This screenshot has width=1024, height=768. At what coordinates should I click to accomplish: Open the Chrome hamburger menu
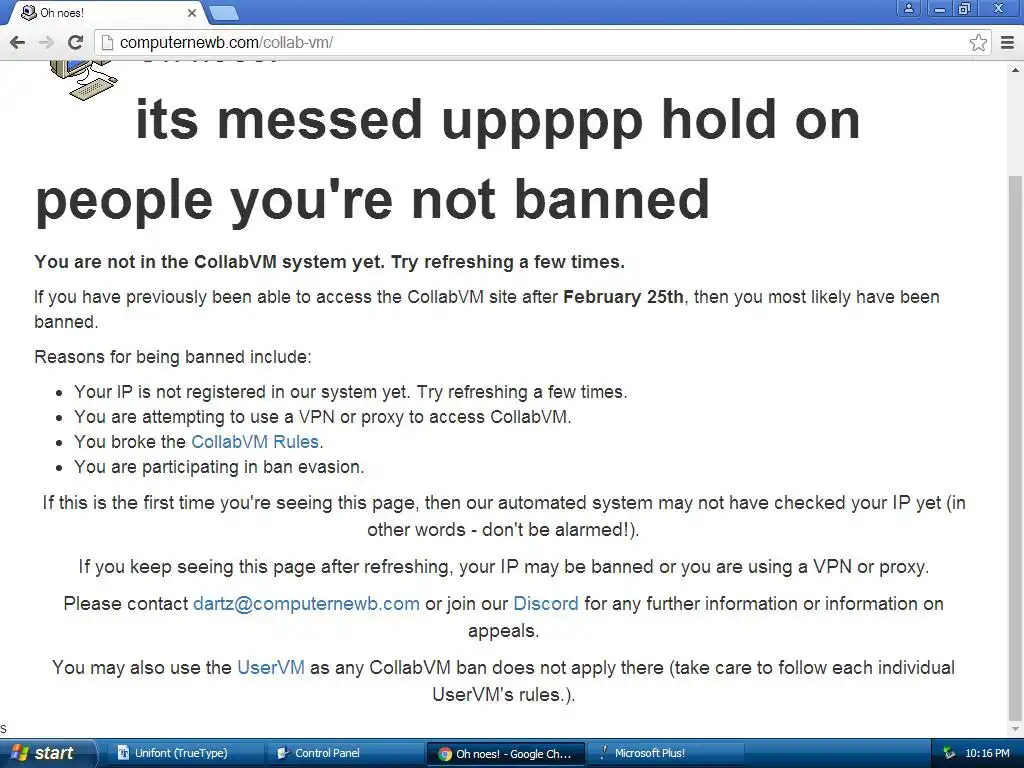(1008, 42)
